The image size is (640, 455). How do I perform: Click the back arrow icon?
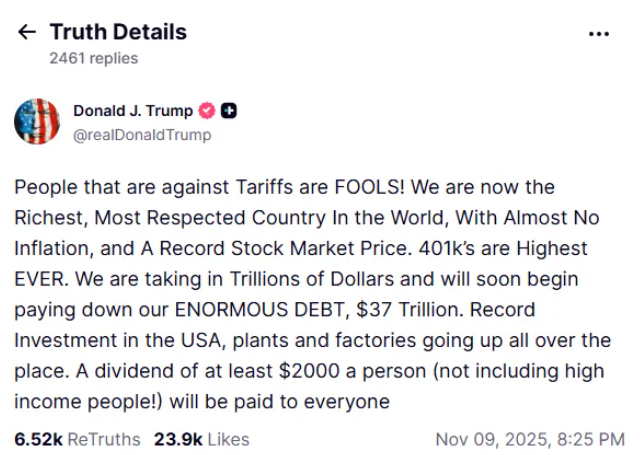27,32
